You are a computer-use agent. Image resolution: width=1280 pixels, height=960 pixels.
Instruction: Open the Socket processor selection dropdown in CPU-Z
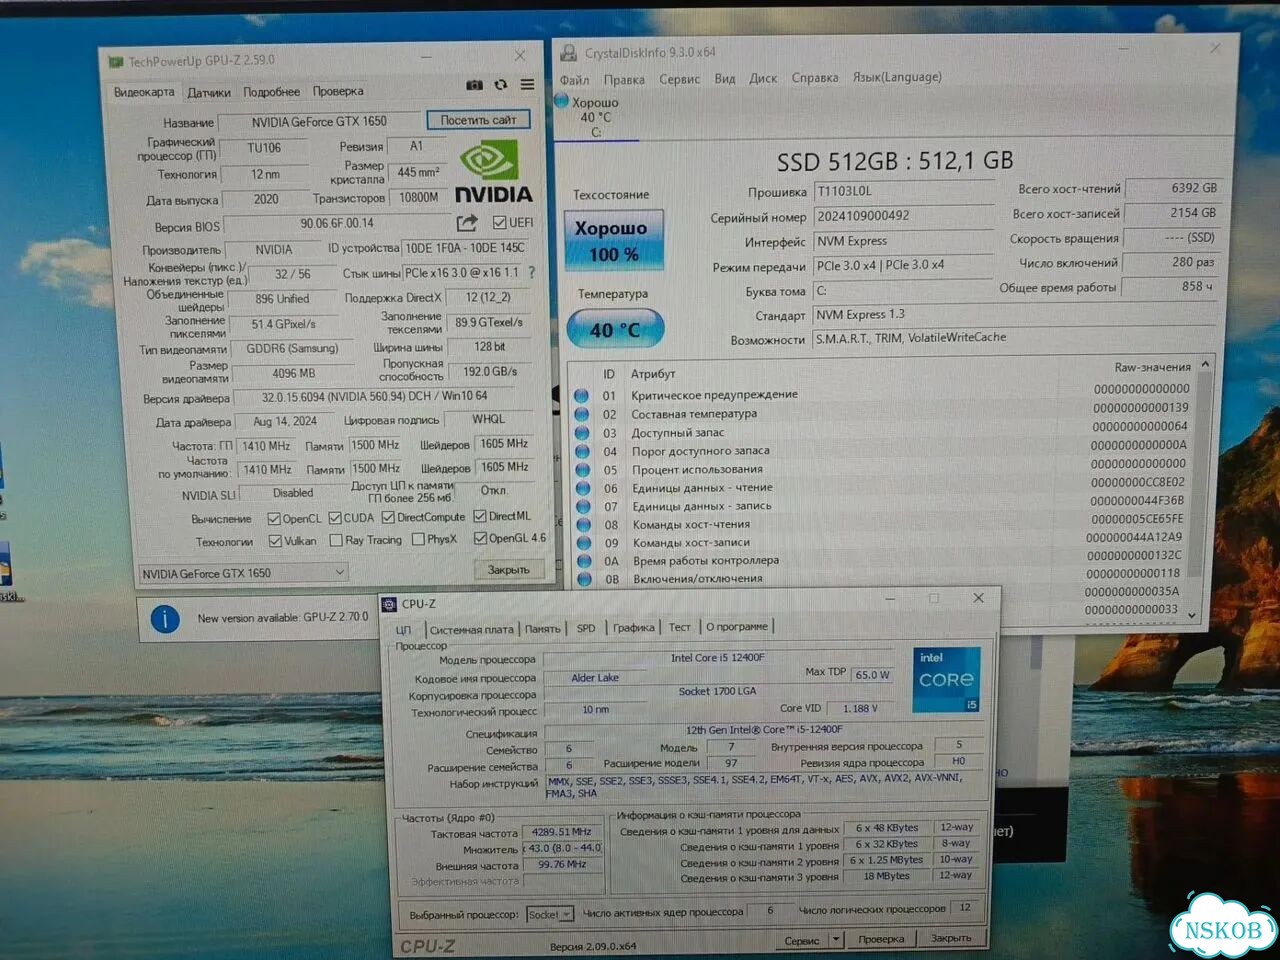[x=549, y=914]
